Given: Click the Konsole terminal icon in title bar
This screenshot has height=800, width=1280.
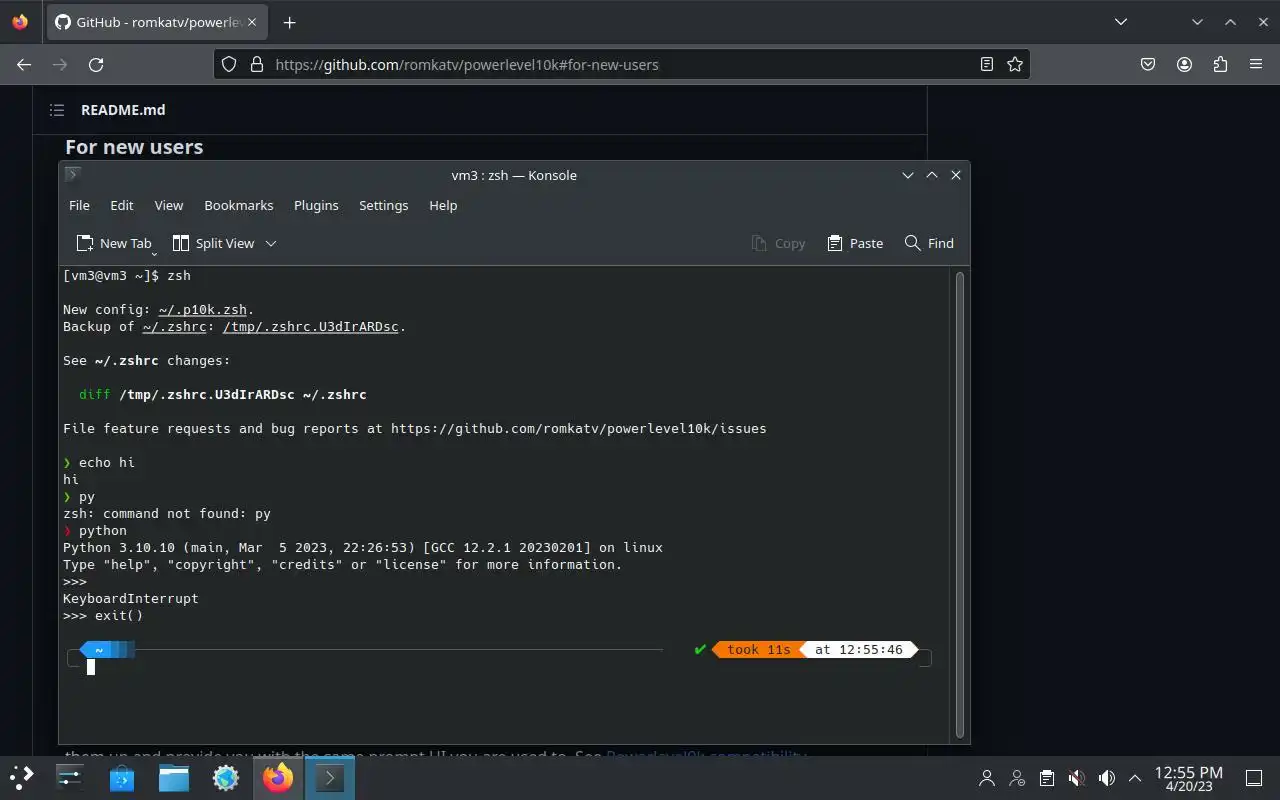Looking at the screenshot, I should coord(72,174).
